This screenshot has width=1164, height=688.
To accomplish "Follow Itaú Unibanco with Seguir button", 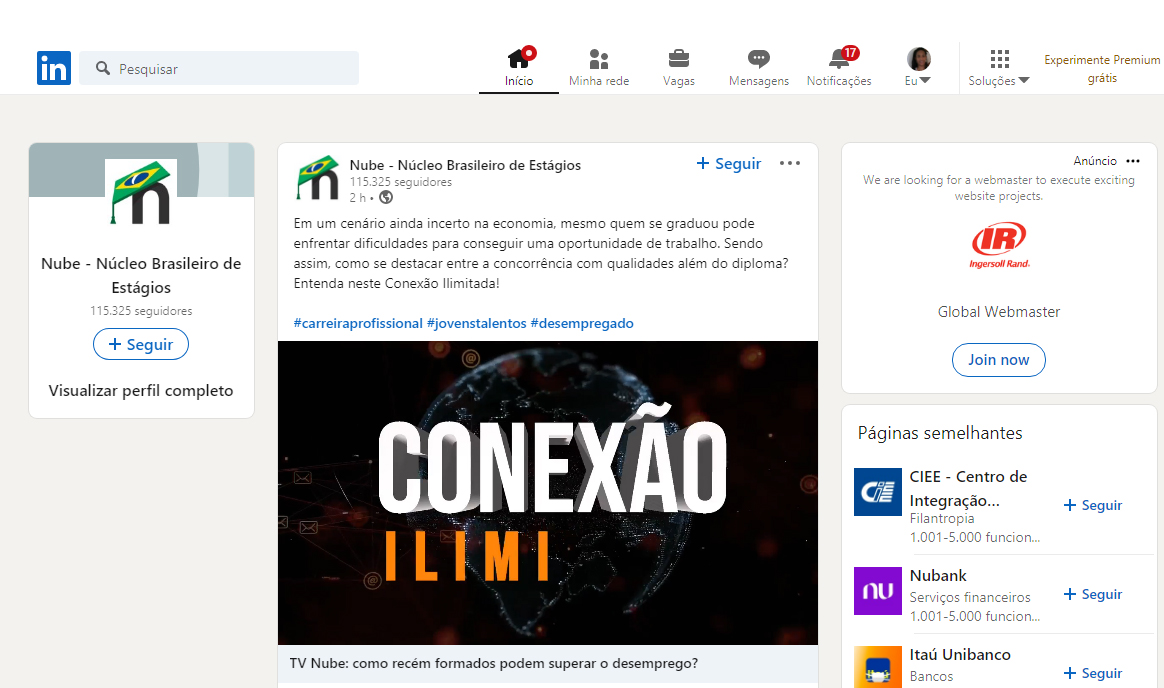I will (1093, 673).
